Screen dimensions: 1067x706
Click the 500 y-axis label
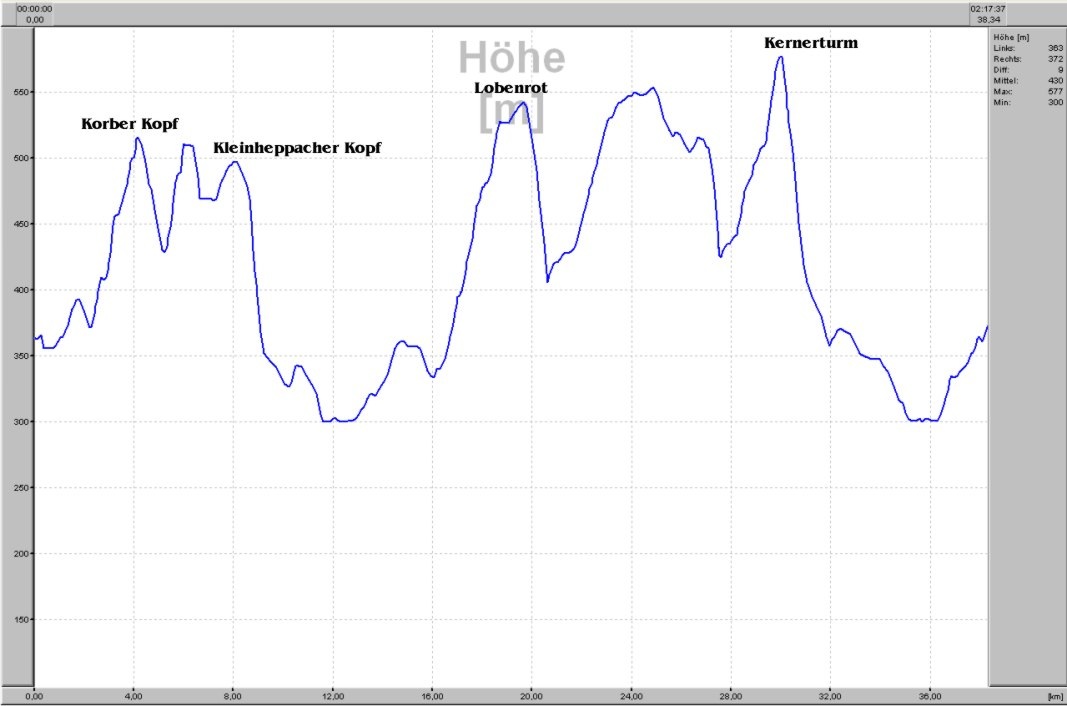point(20,159)
